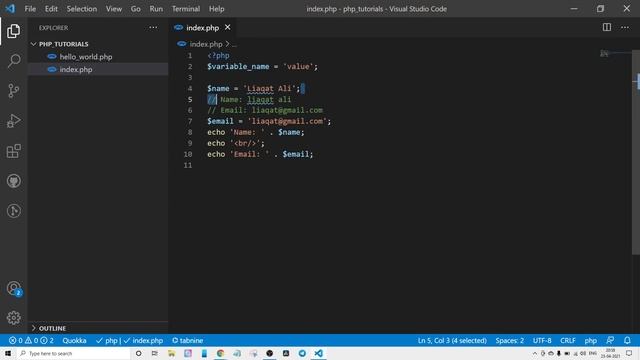
Task: Click the taskbar clock
Action: [610, 353]
